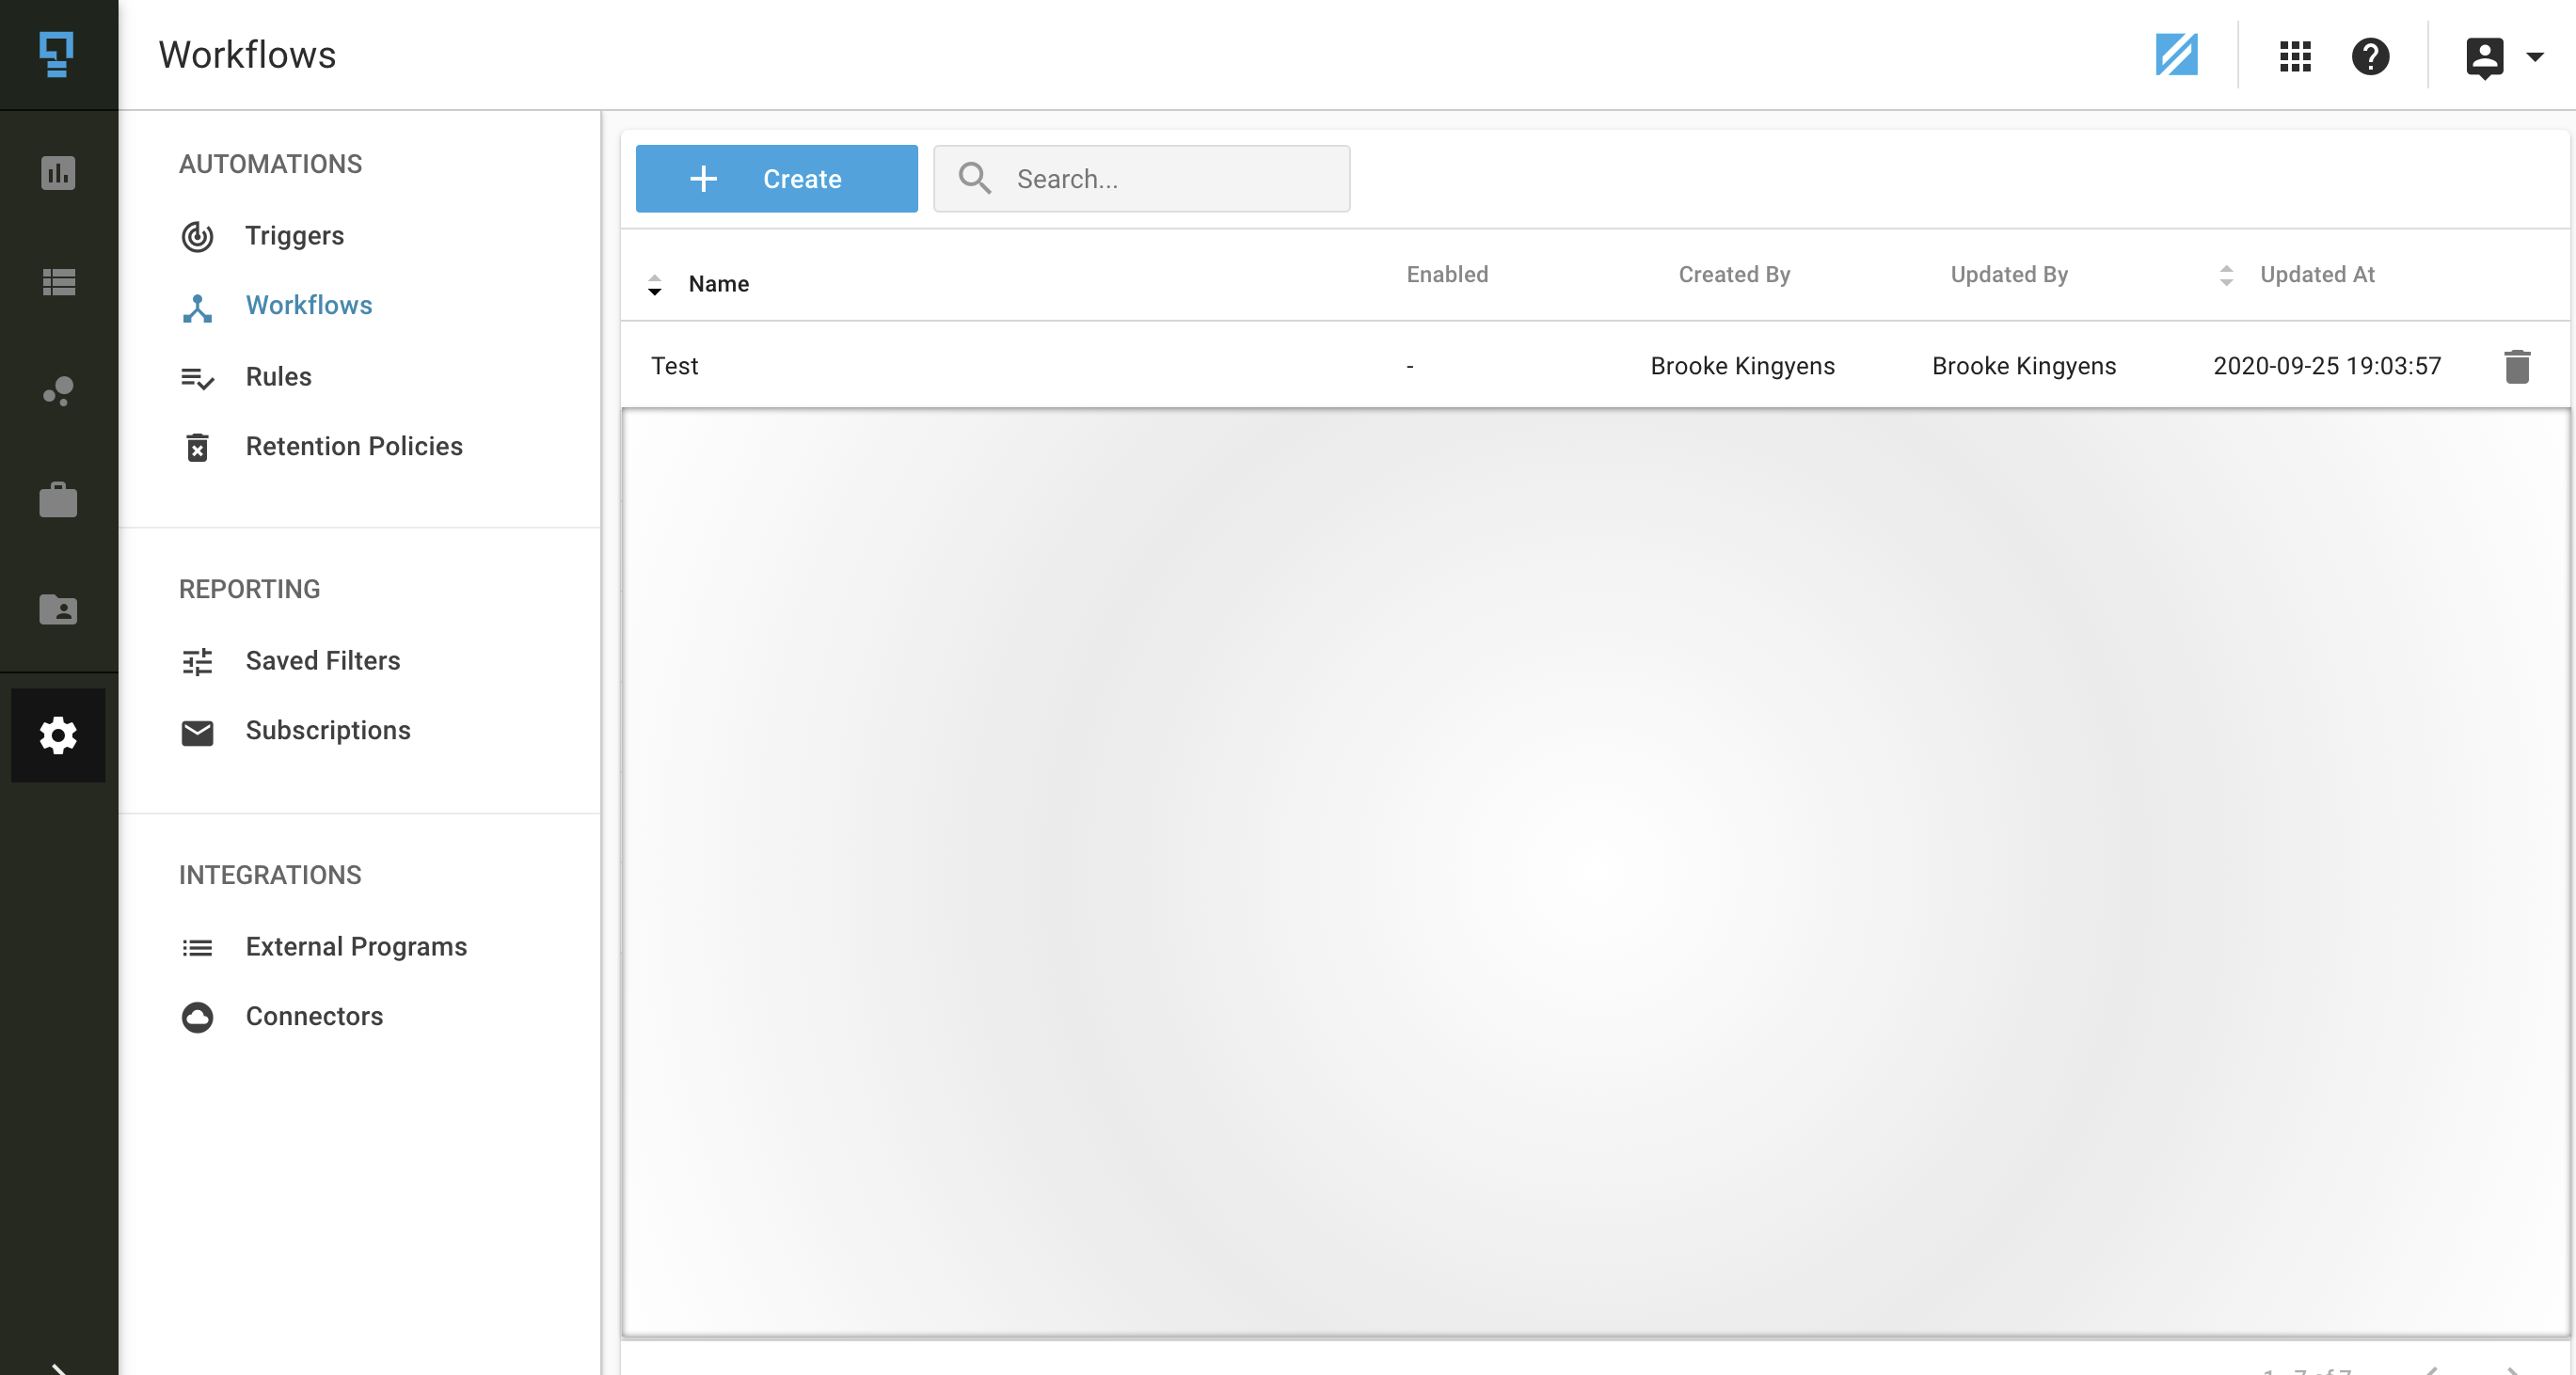
Task: Open Retention Policies menu item
Action: (x=353, y=446)
